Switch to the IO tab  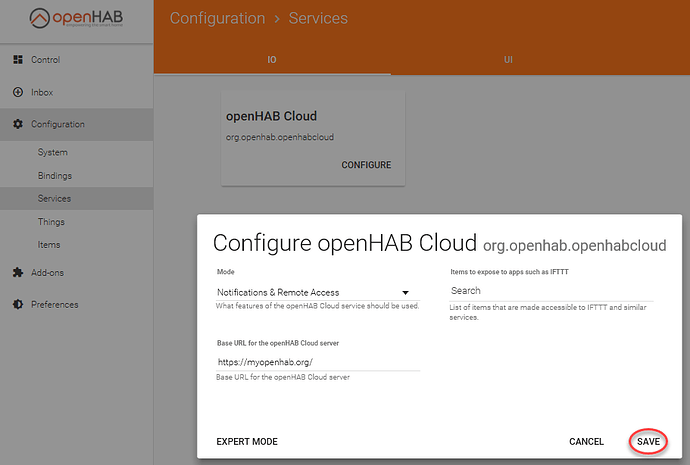[x=272, y=59]
